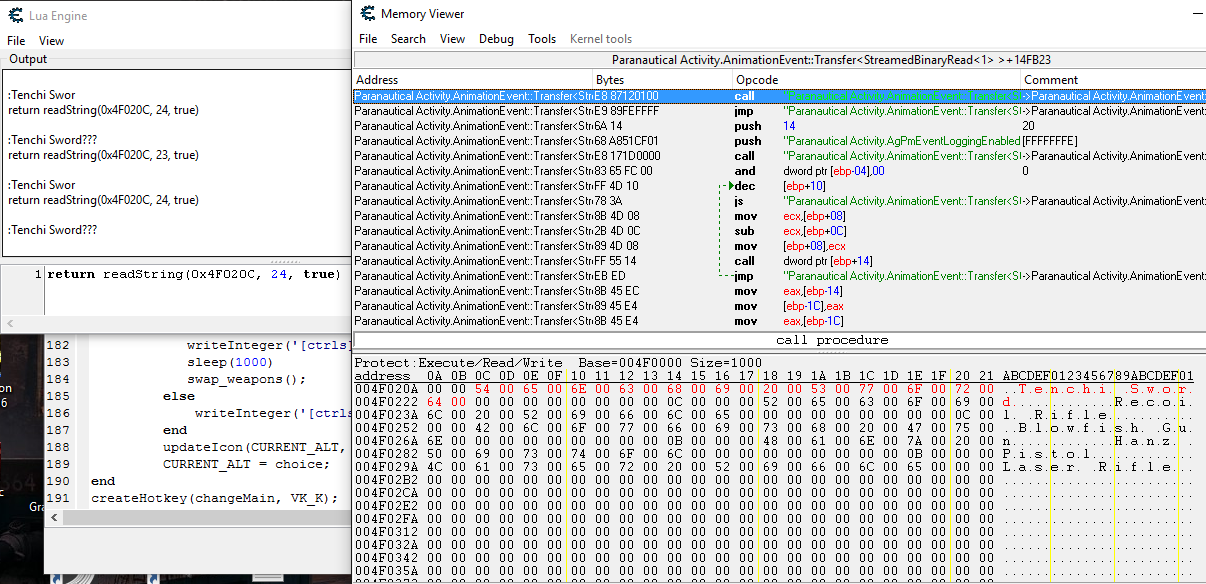The image size is (1206, 584).
Task: Click the Lua Engine title bar icon
Action: click(15, 15)
